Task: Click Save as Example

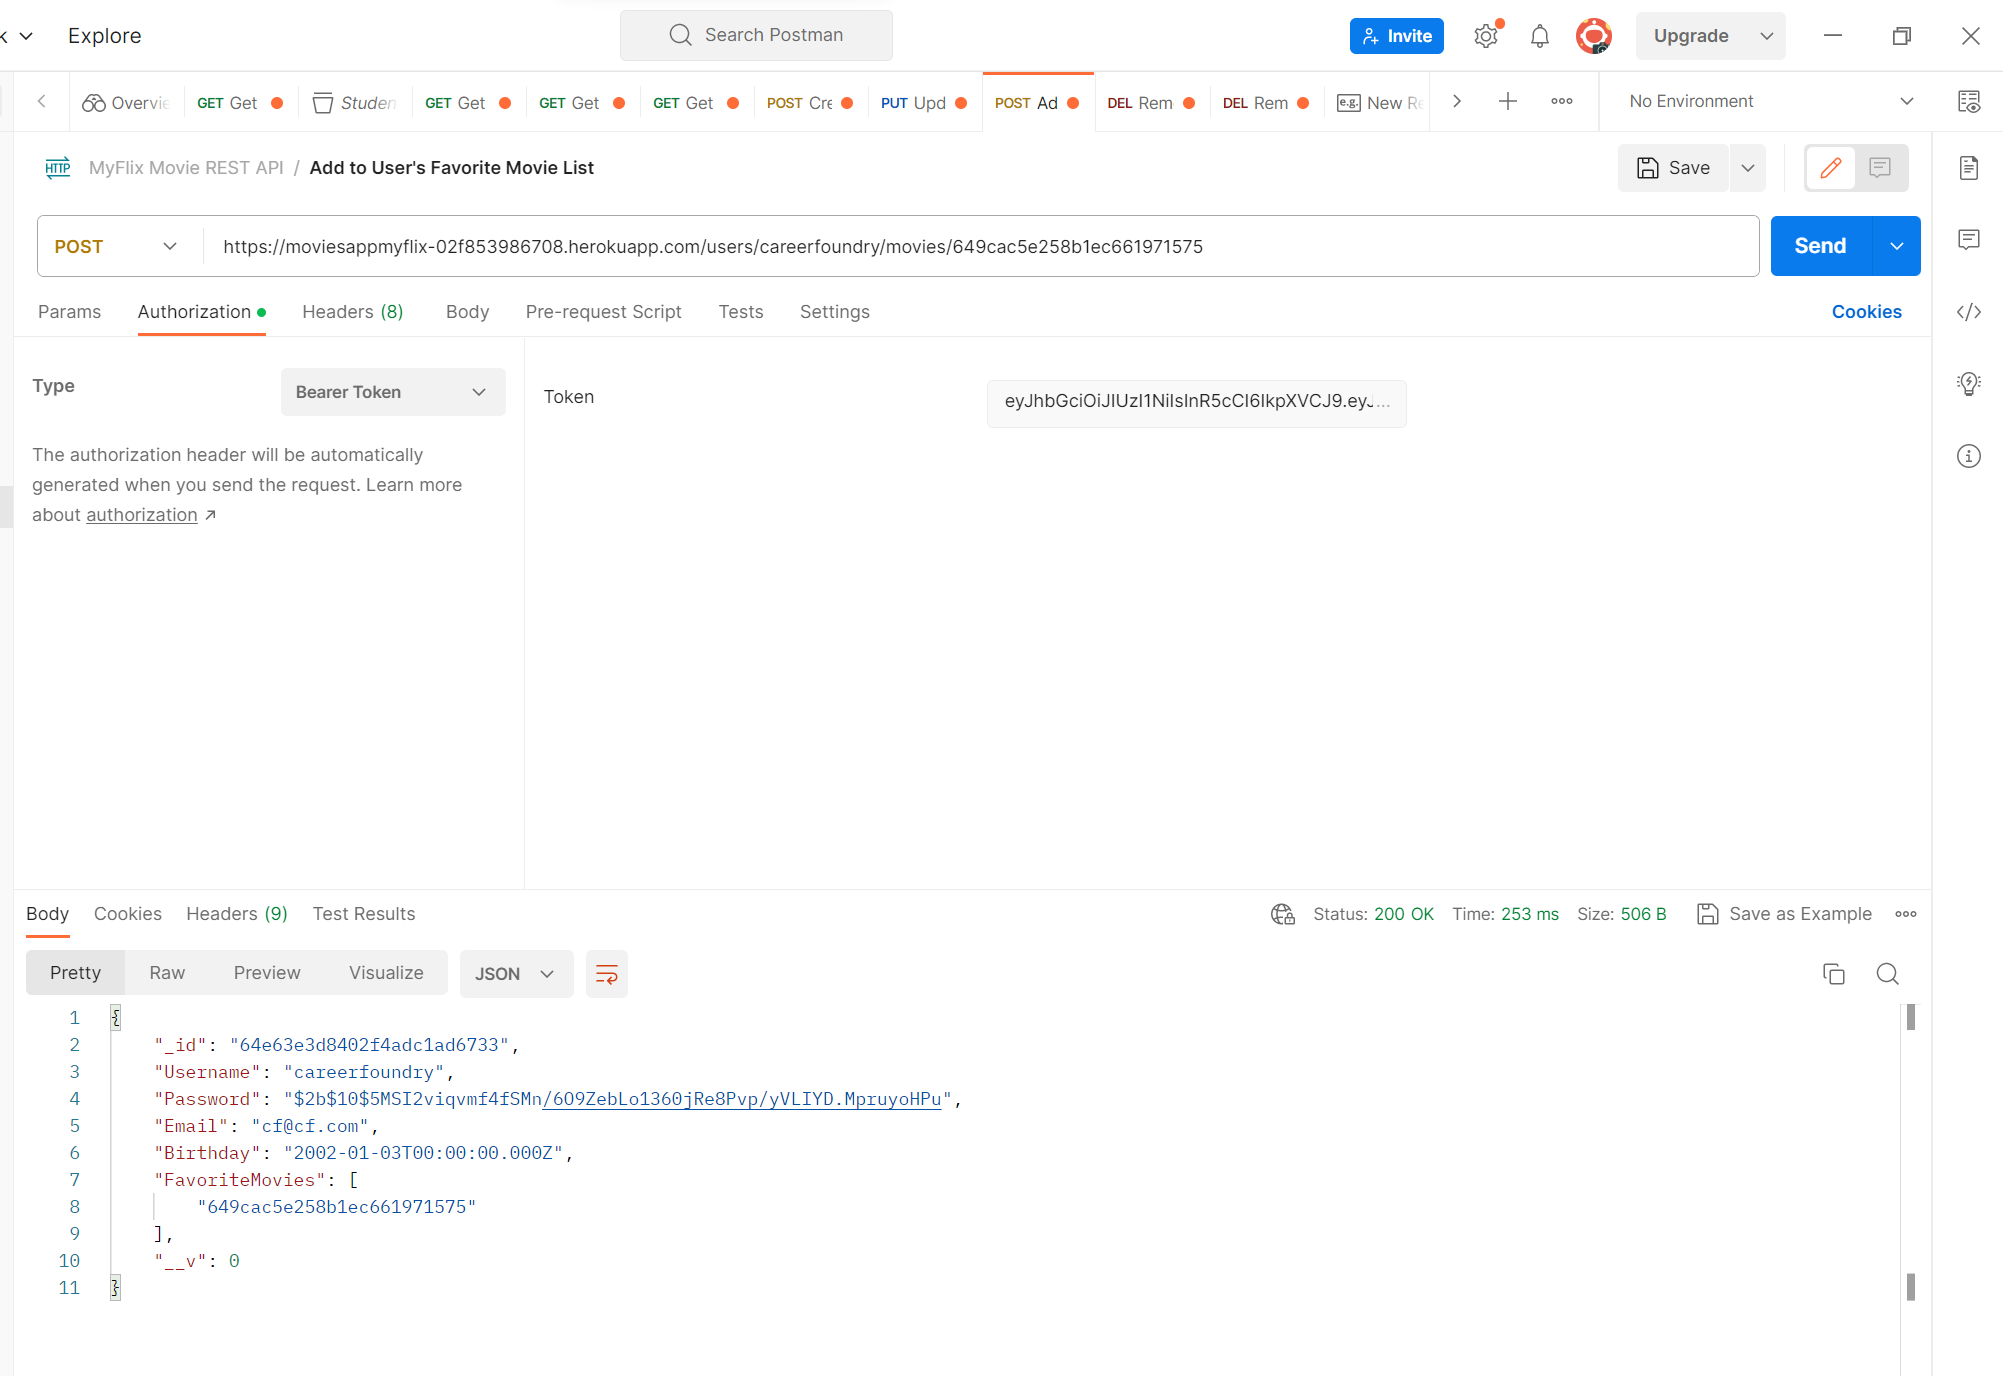Action: (1785, 914)
